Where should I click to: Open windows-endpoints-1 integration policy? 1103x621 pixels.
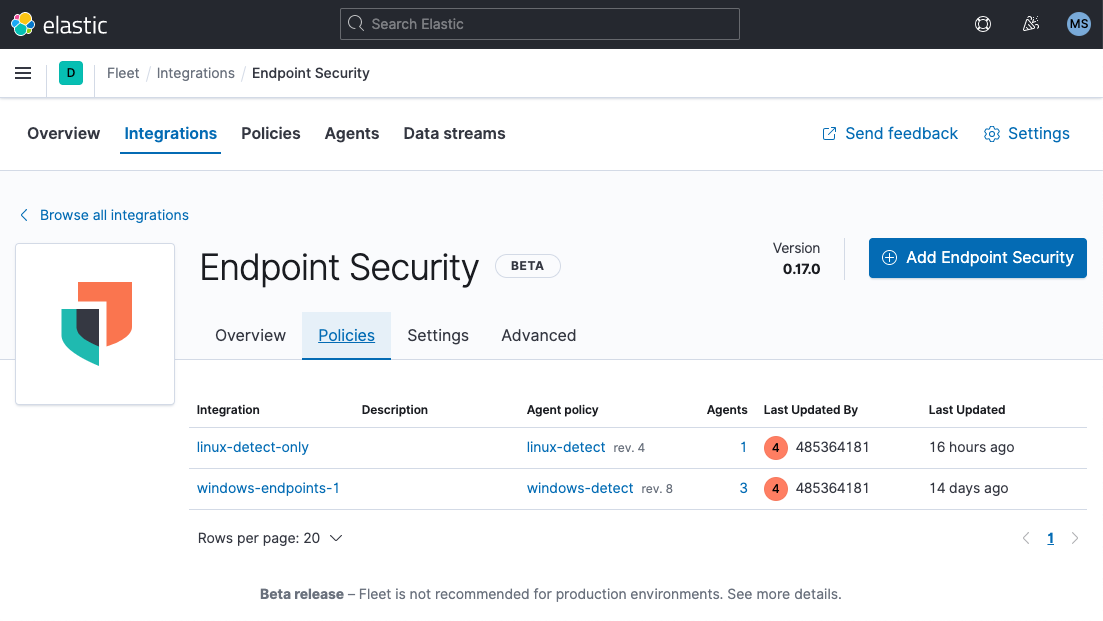268,488
